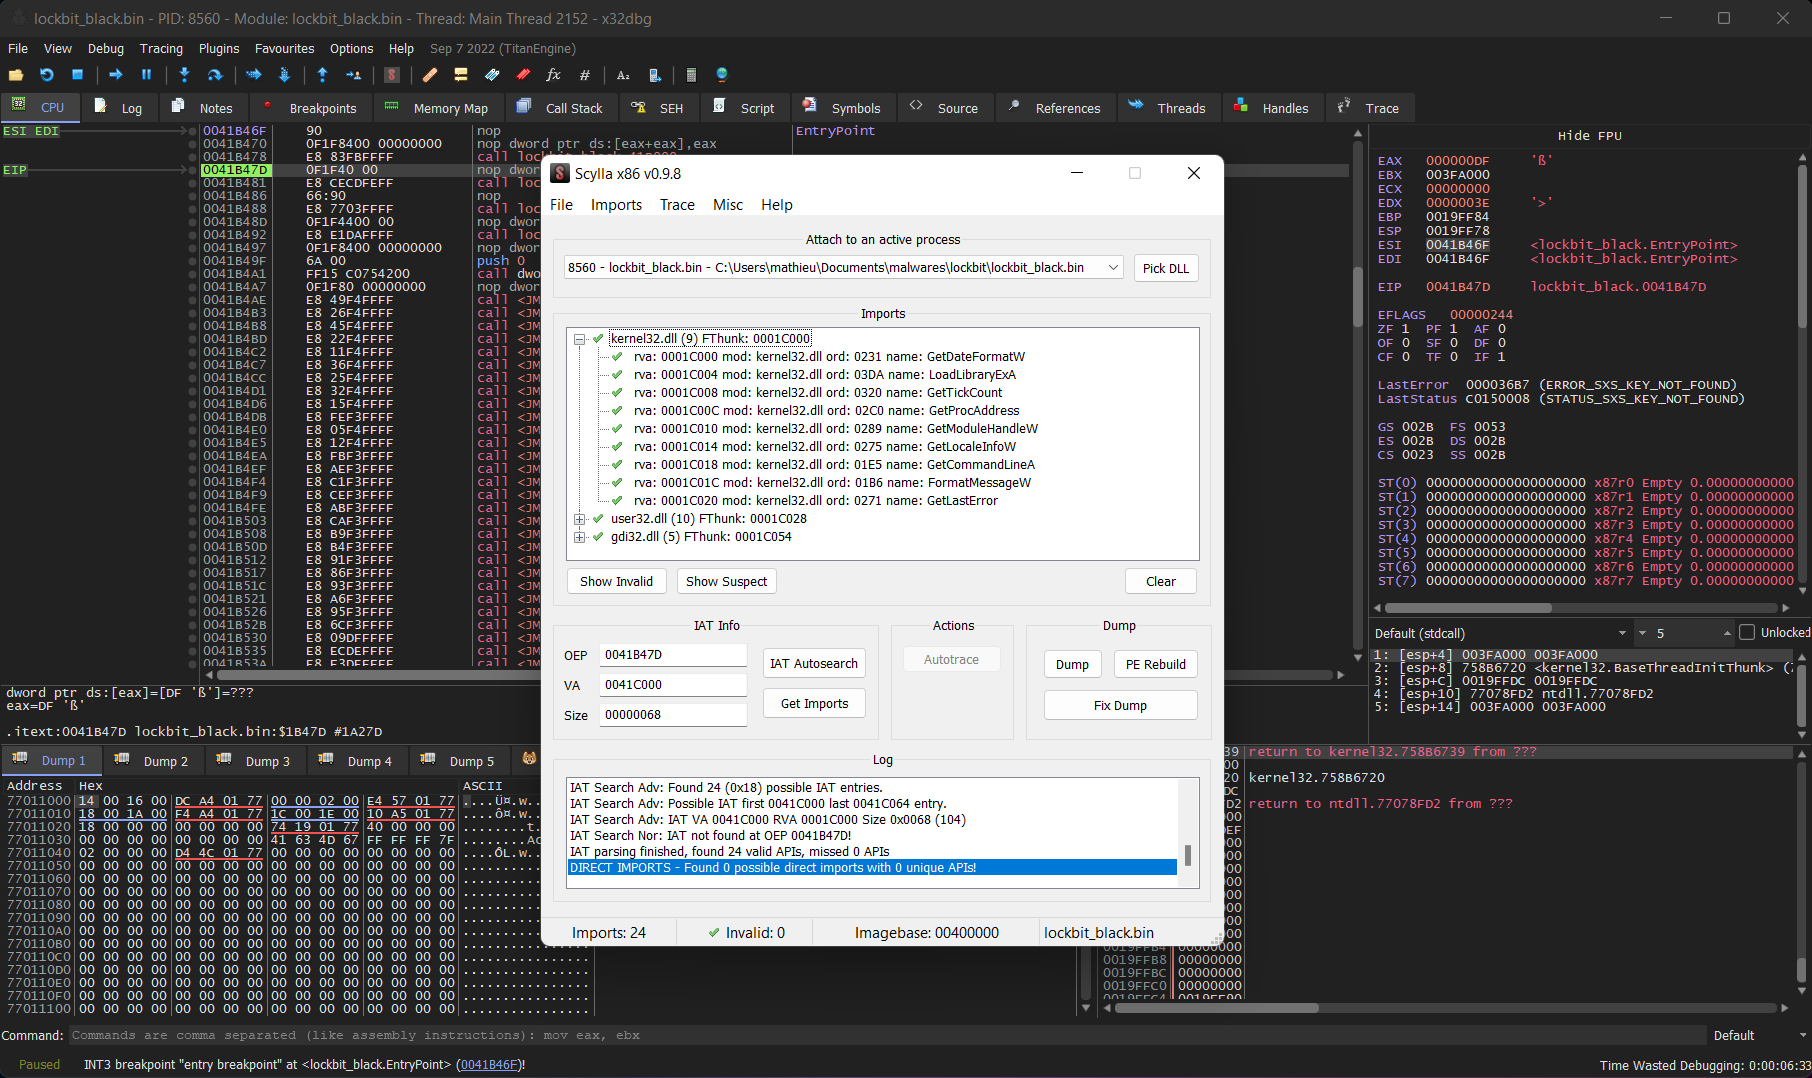Screen dimensions: 1812x1078
Task: Open the Default (stdcall) calling convention dropdown
Action: [1621, 633]
